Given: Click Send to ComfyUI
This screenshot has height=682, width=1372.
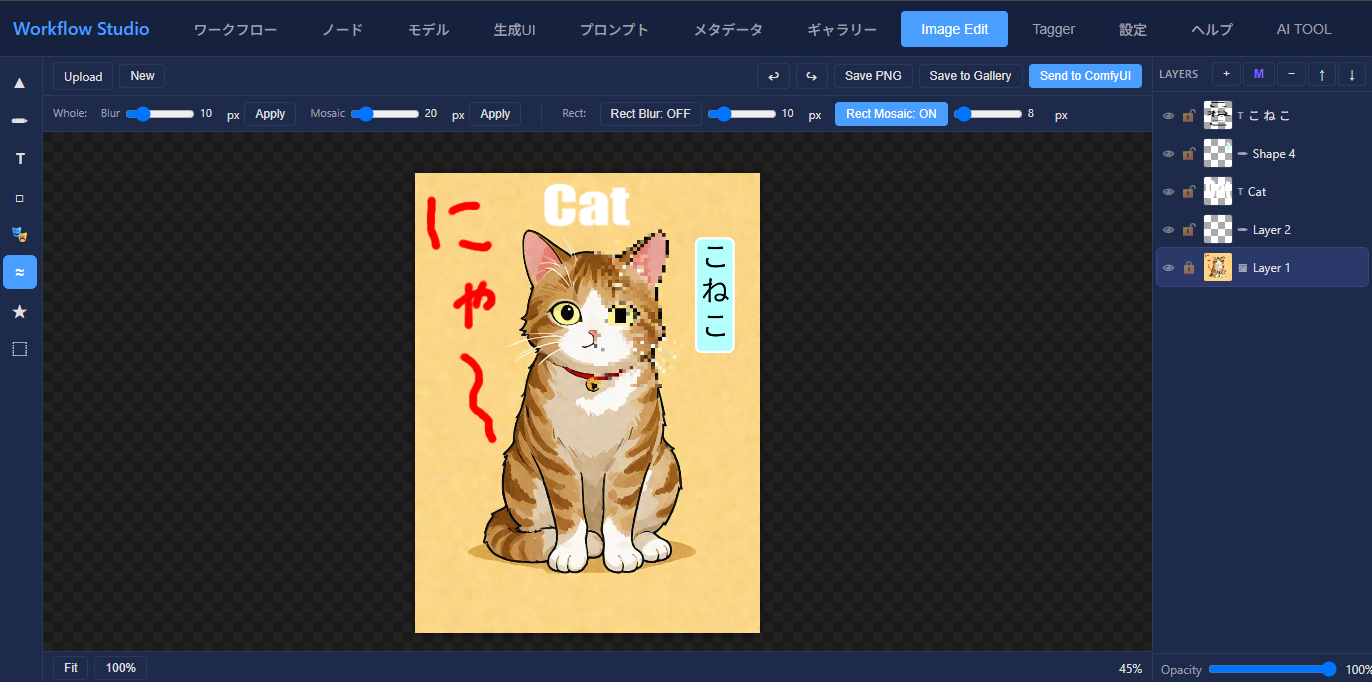Looking at the screenshot, I should pyautogui.click(x=1085, y=76).
